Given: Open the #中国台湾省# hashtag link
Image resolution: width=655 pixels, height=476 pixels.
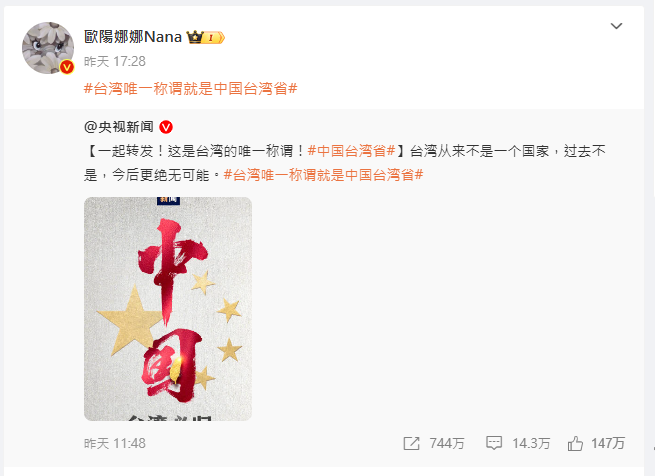Looking at the screenshot, I should [x=351, y=151].
